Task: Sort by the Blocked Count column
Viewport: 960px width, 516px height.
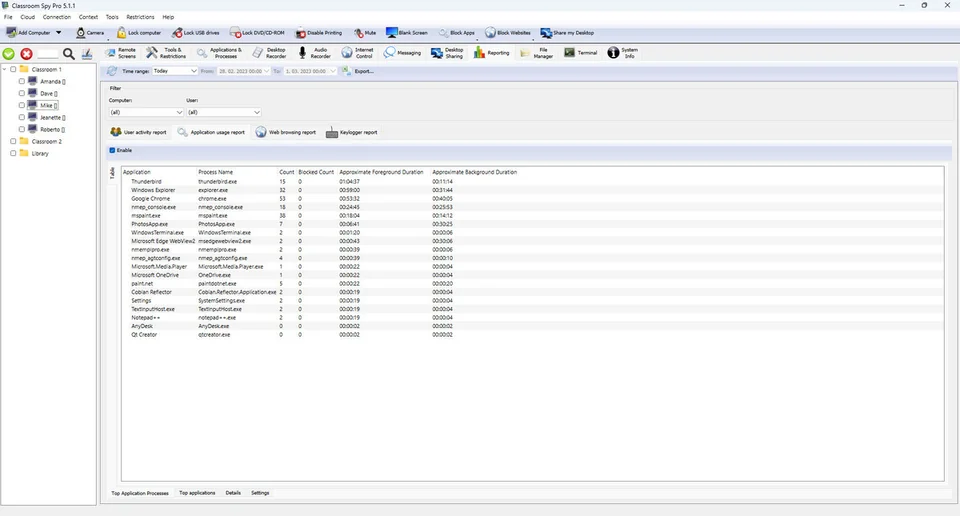Action: tap(316, 172)
